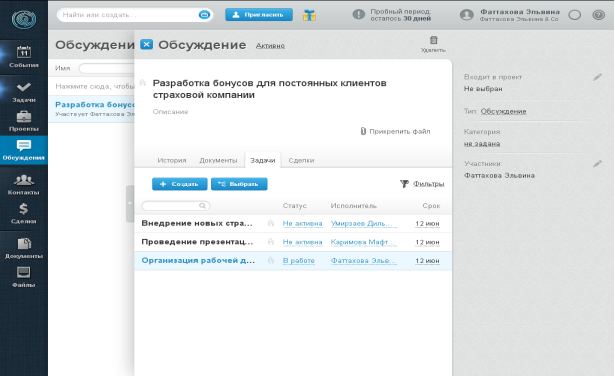Open the help question-mark icon

[599, 15]
